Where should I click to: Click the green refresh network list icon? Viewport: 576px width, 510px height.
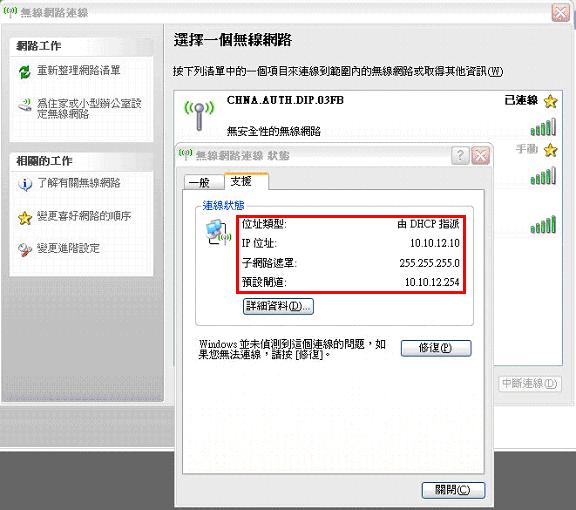[25, 71]
